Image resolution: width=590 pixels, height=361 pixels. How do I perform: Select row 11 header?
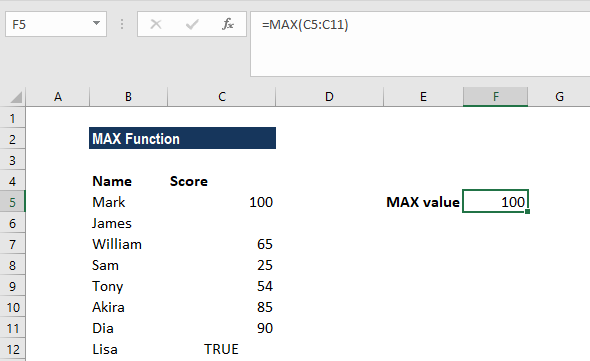(12, 328)
